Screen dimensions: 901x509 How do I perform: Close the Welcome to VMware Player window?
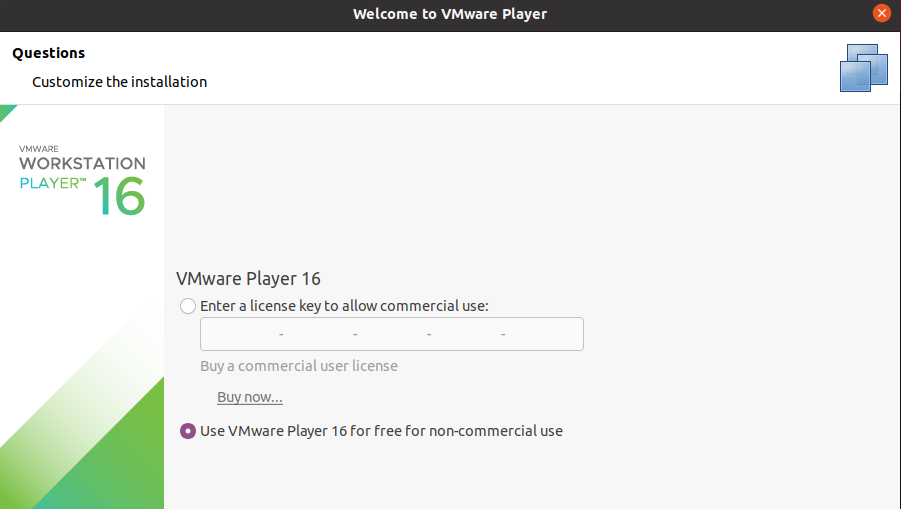pyautogui.click(x=881, y=13)
